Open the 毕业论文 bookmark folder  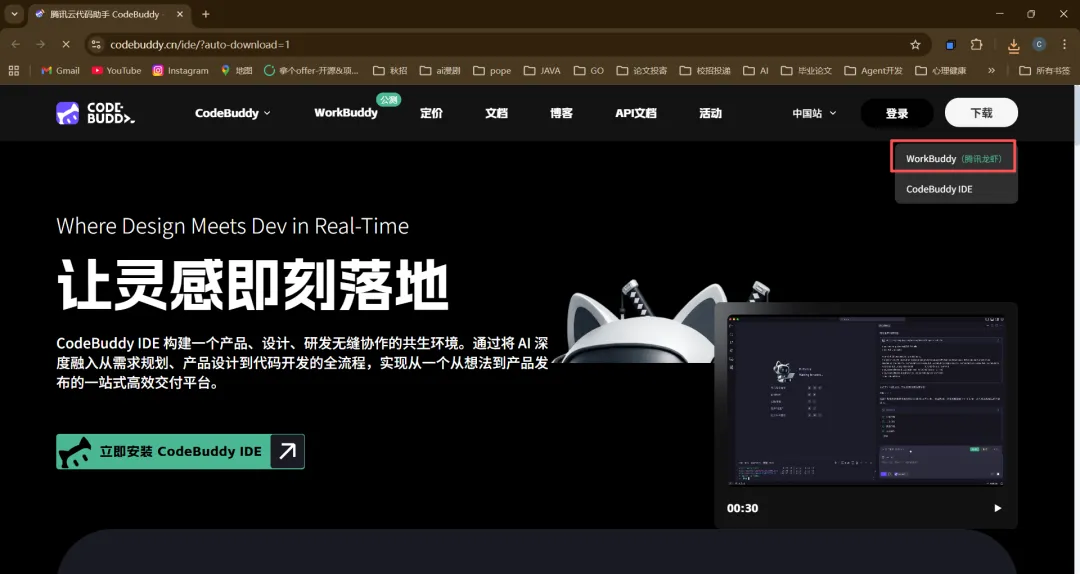click(807, 70)
